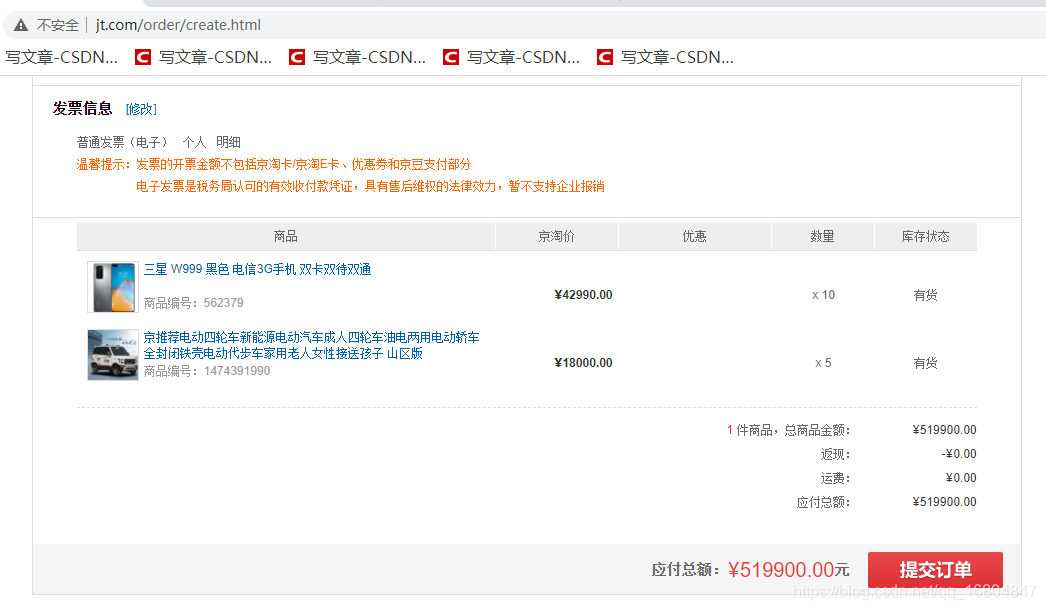
Task: Click the electric car product thumbnail
Action: coord(113,355)
